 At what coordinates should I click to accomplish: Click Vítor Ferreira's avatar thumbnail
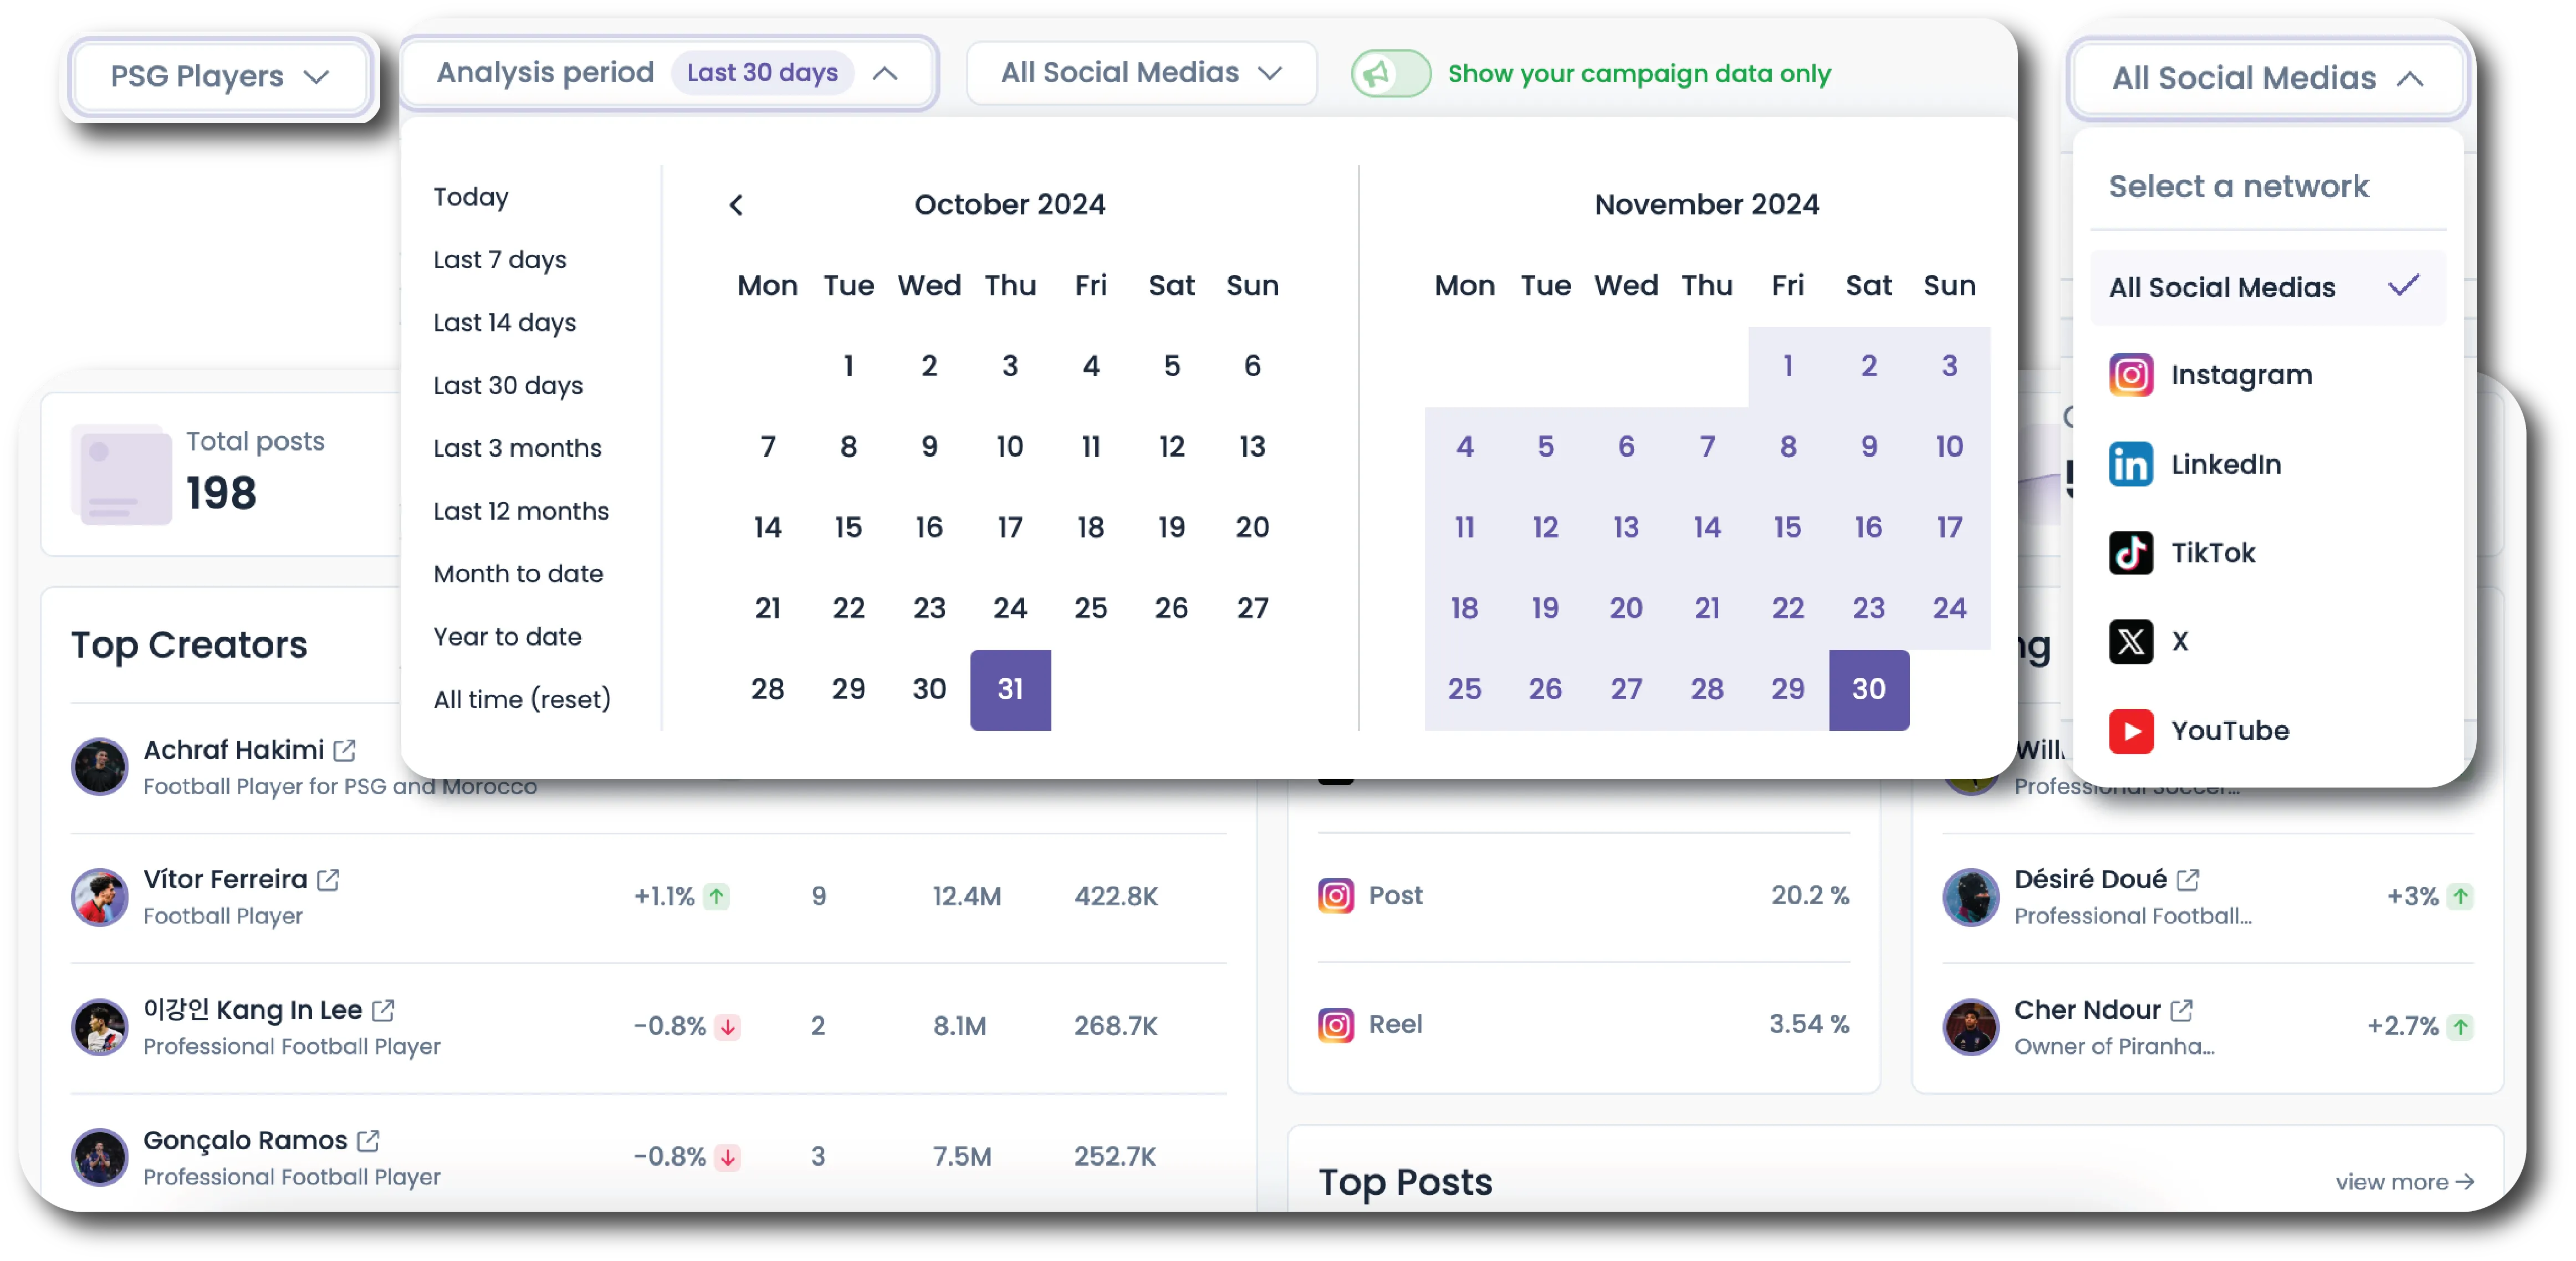(x=99, y=897)
